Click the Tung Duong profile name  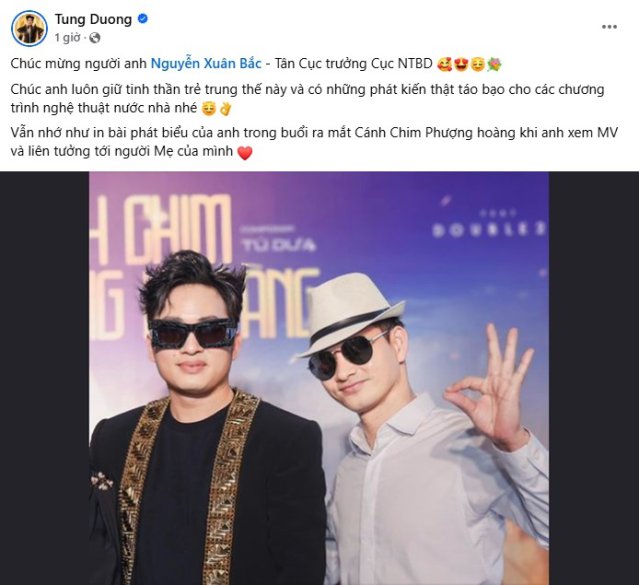coord(93,19)
